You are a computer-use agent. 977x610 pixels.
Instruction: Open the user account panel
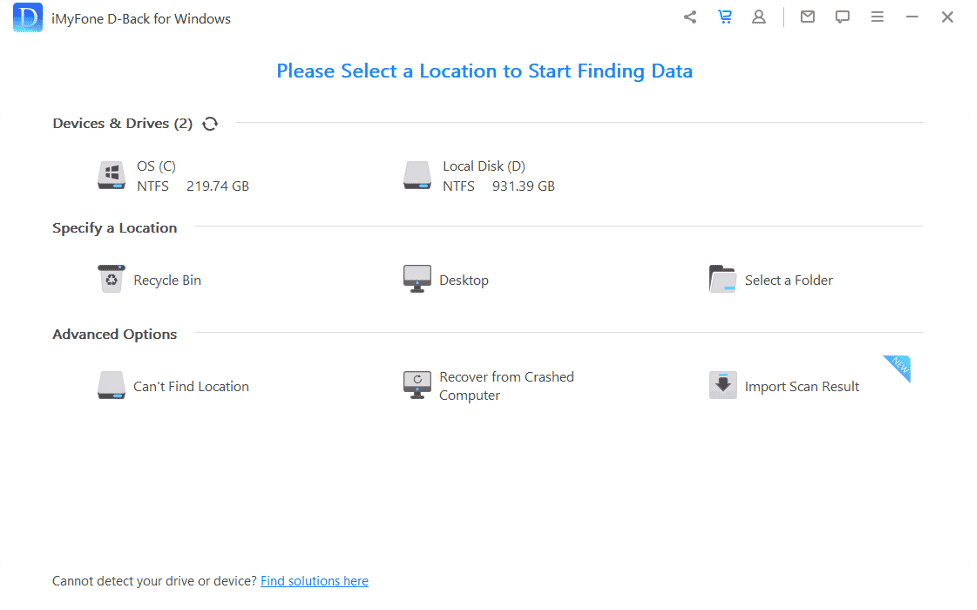[759, 16]
